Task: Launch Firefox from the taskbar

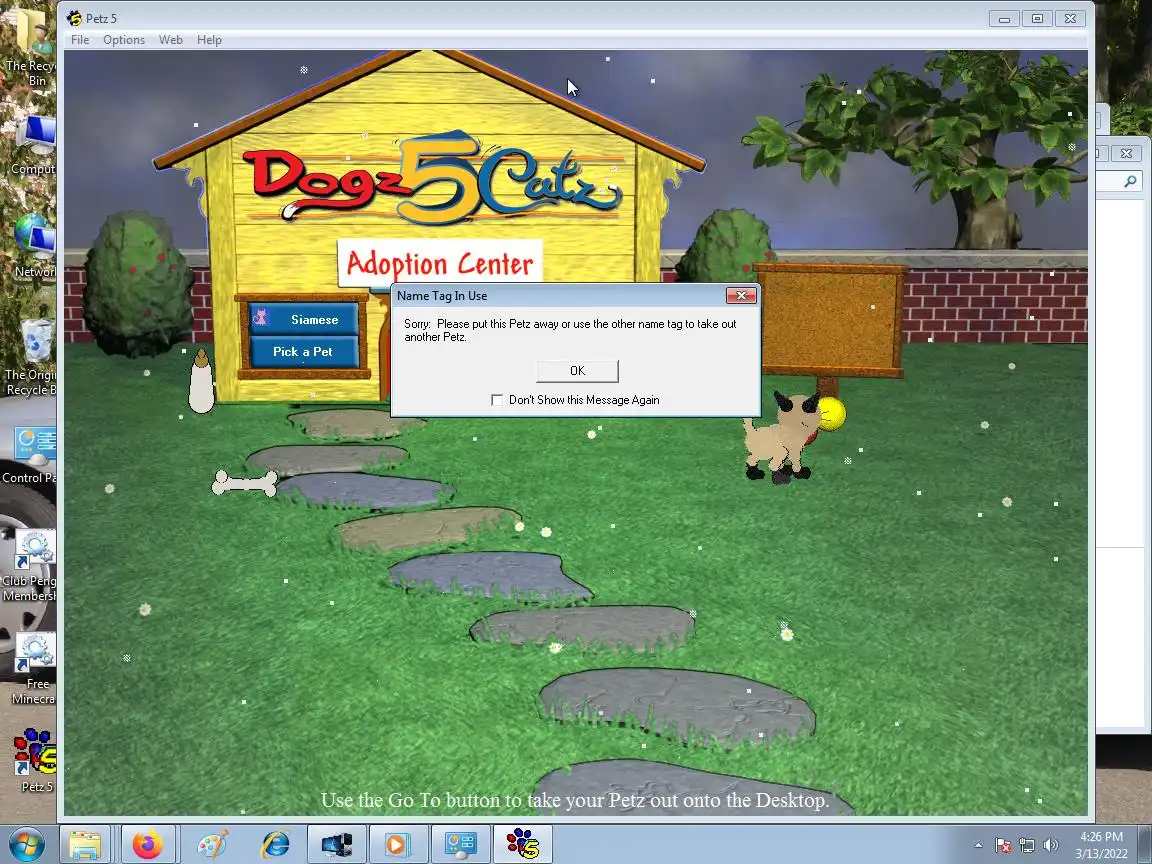Action: [148, 845]
